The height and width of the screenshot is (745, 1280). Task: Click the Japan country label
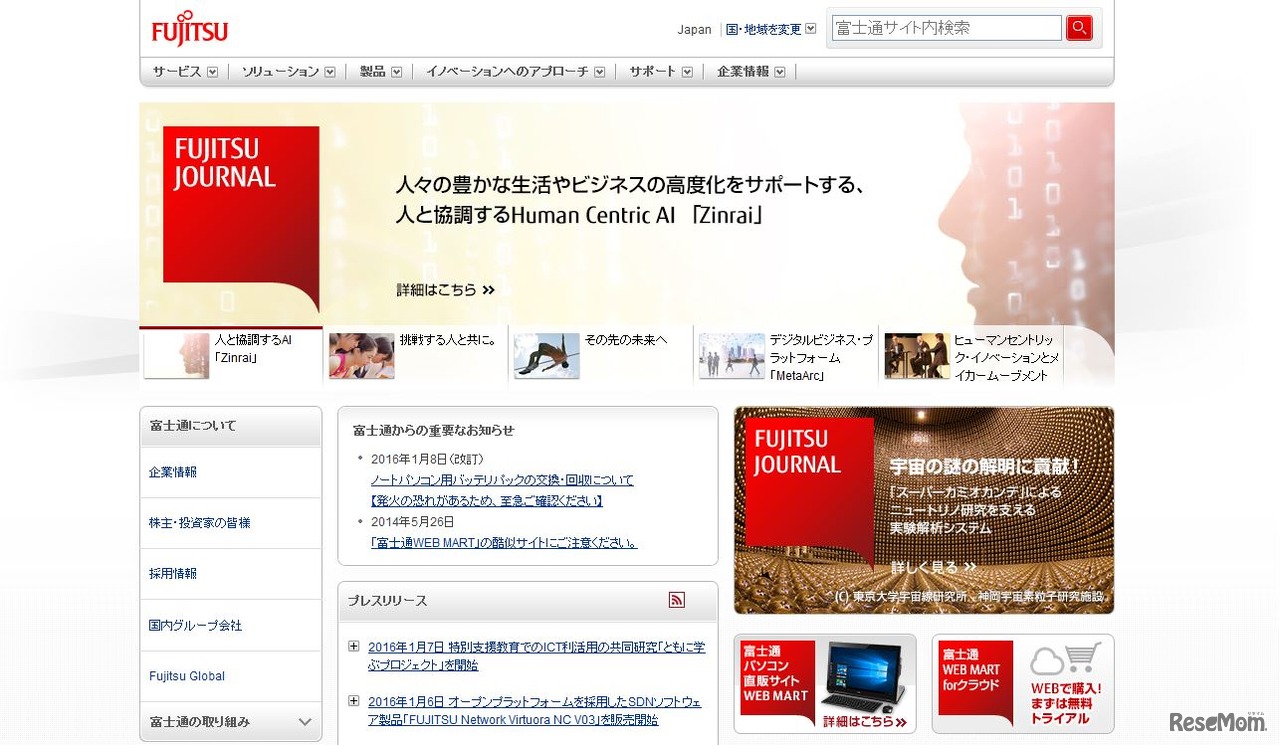click(x=694, y=30)
